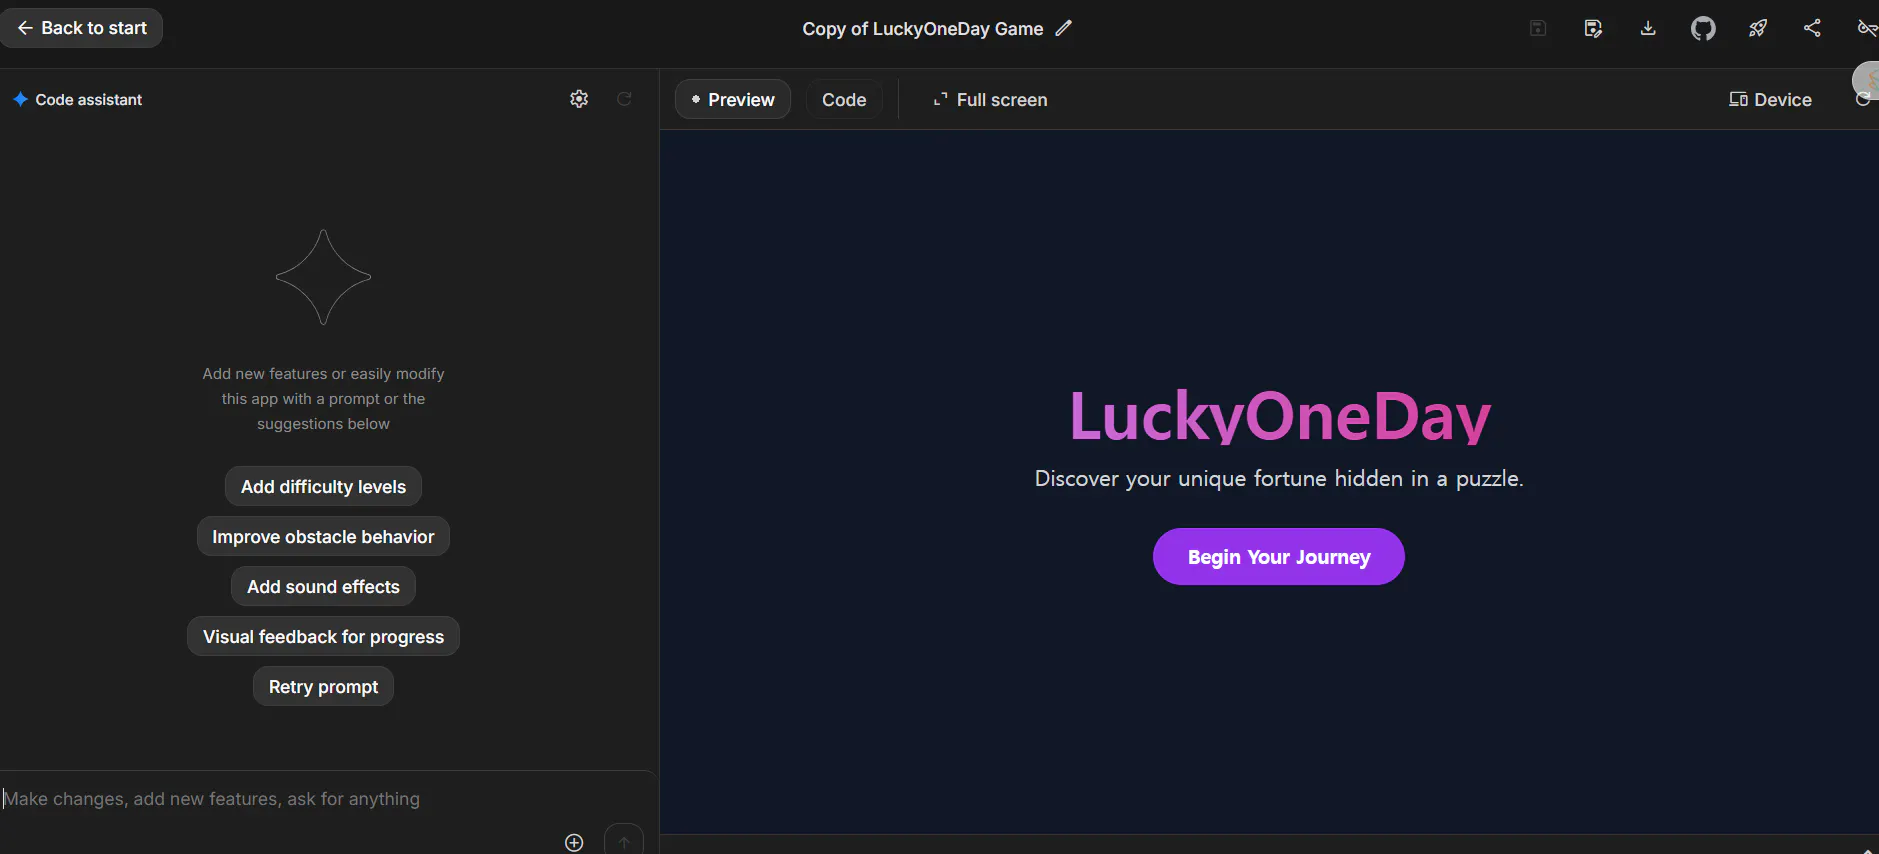Click the code assistant reset arrow icon
The height and width of the screenshot is (854, 1879).
[x=624, y=99]
